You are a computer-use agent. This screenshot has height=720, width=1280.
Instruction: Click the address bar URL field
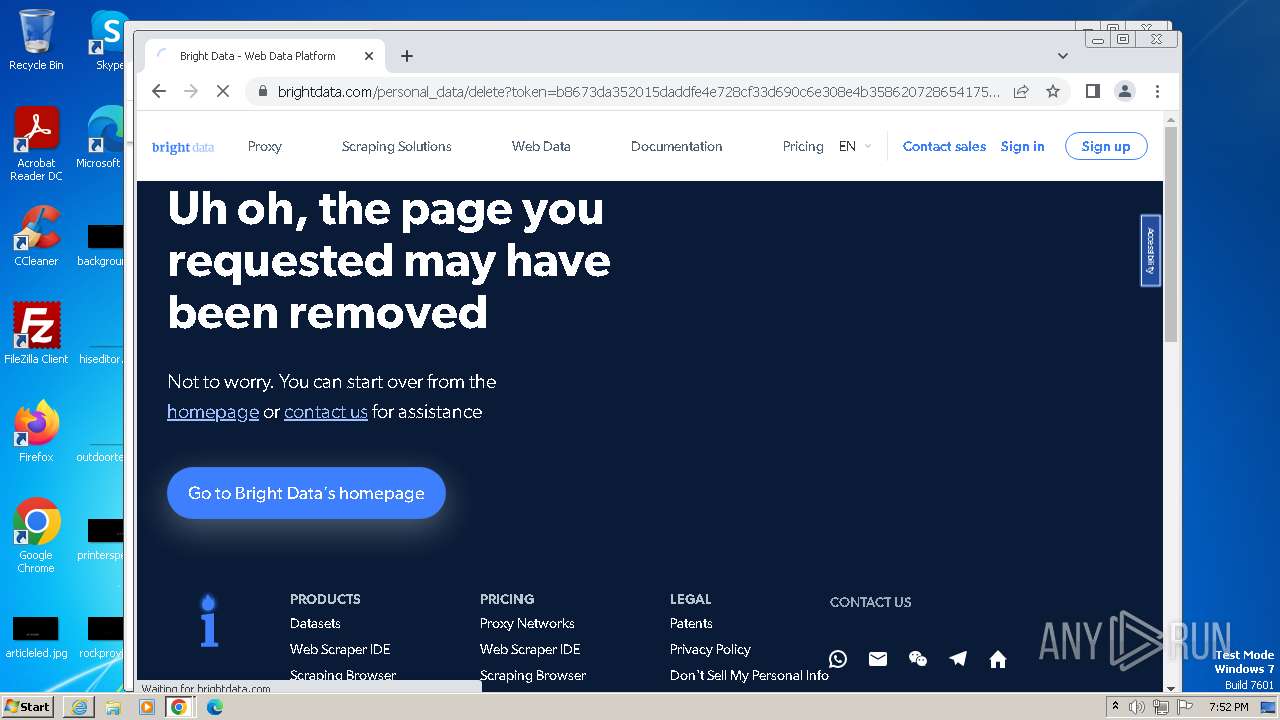[x=638, y=91]
